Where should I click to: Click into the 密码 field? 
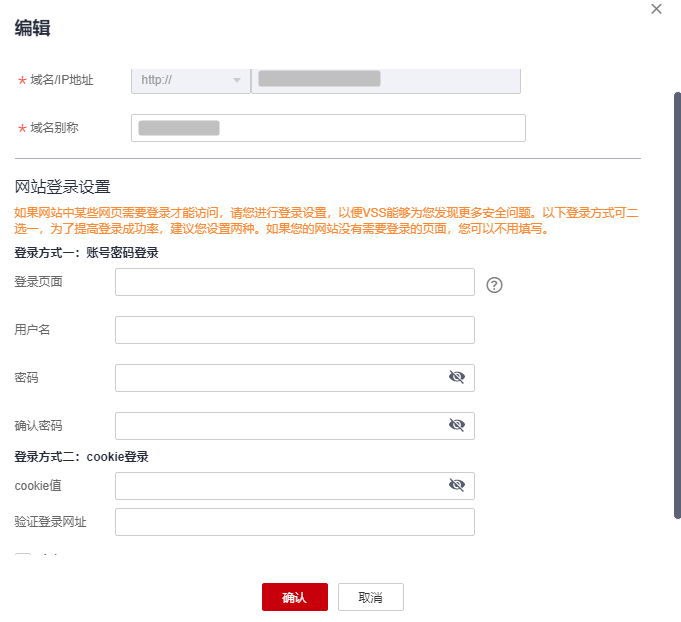[280, 378]
